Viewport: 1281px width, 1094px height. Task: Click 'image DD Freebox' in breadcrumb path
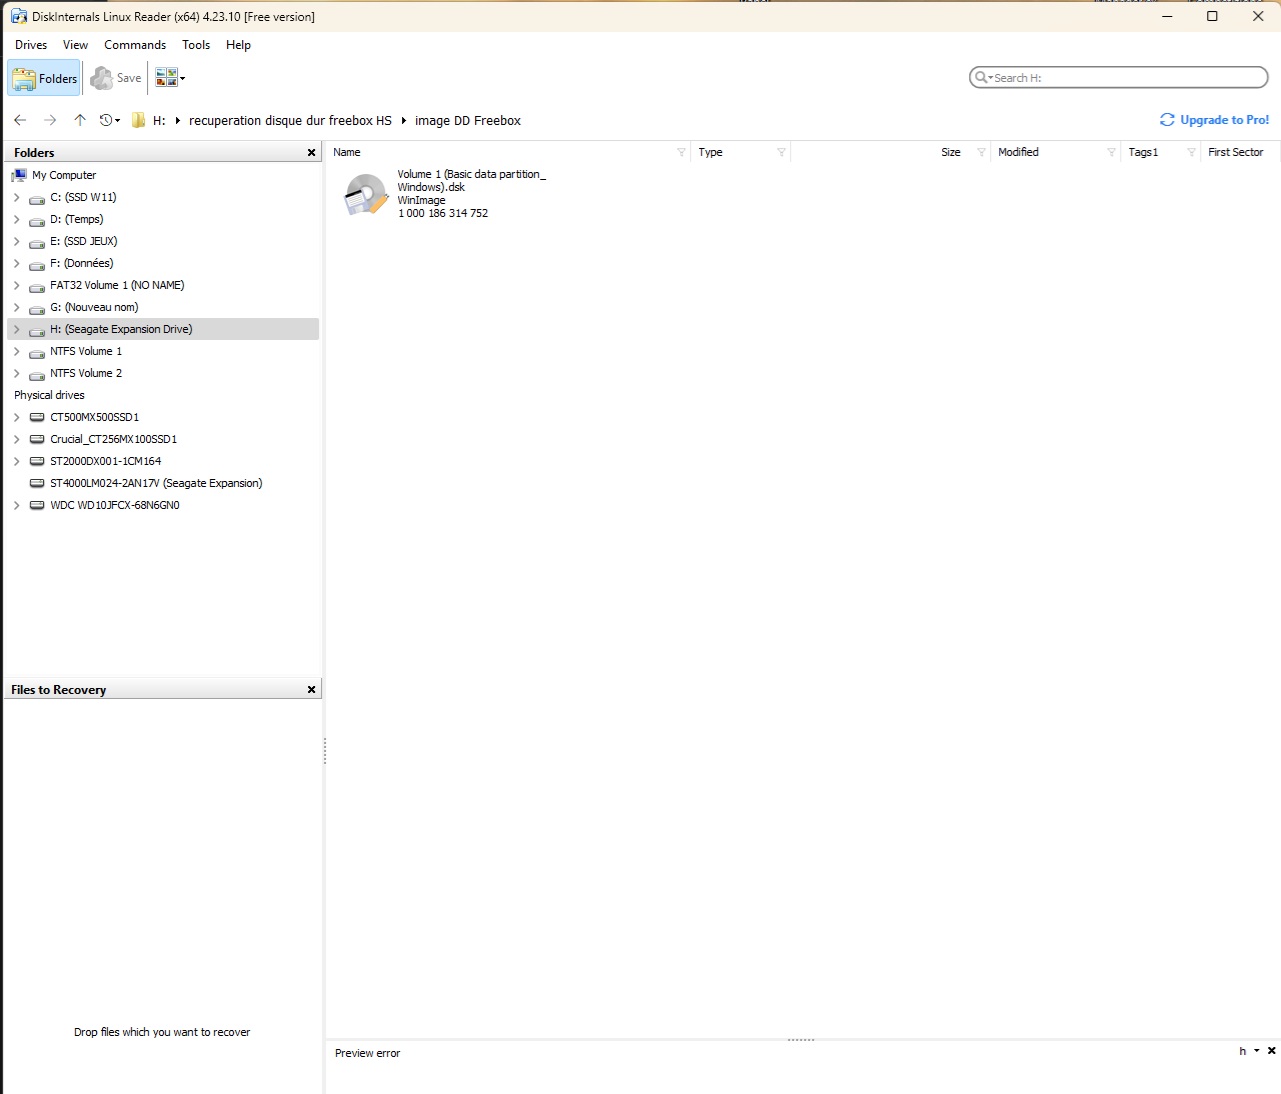point(468,120)
